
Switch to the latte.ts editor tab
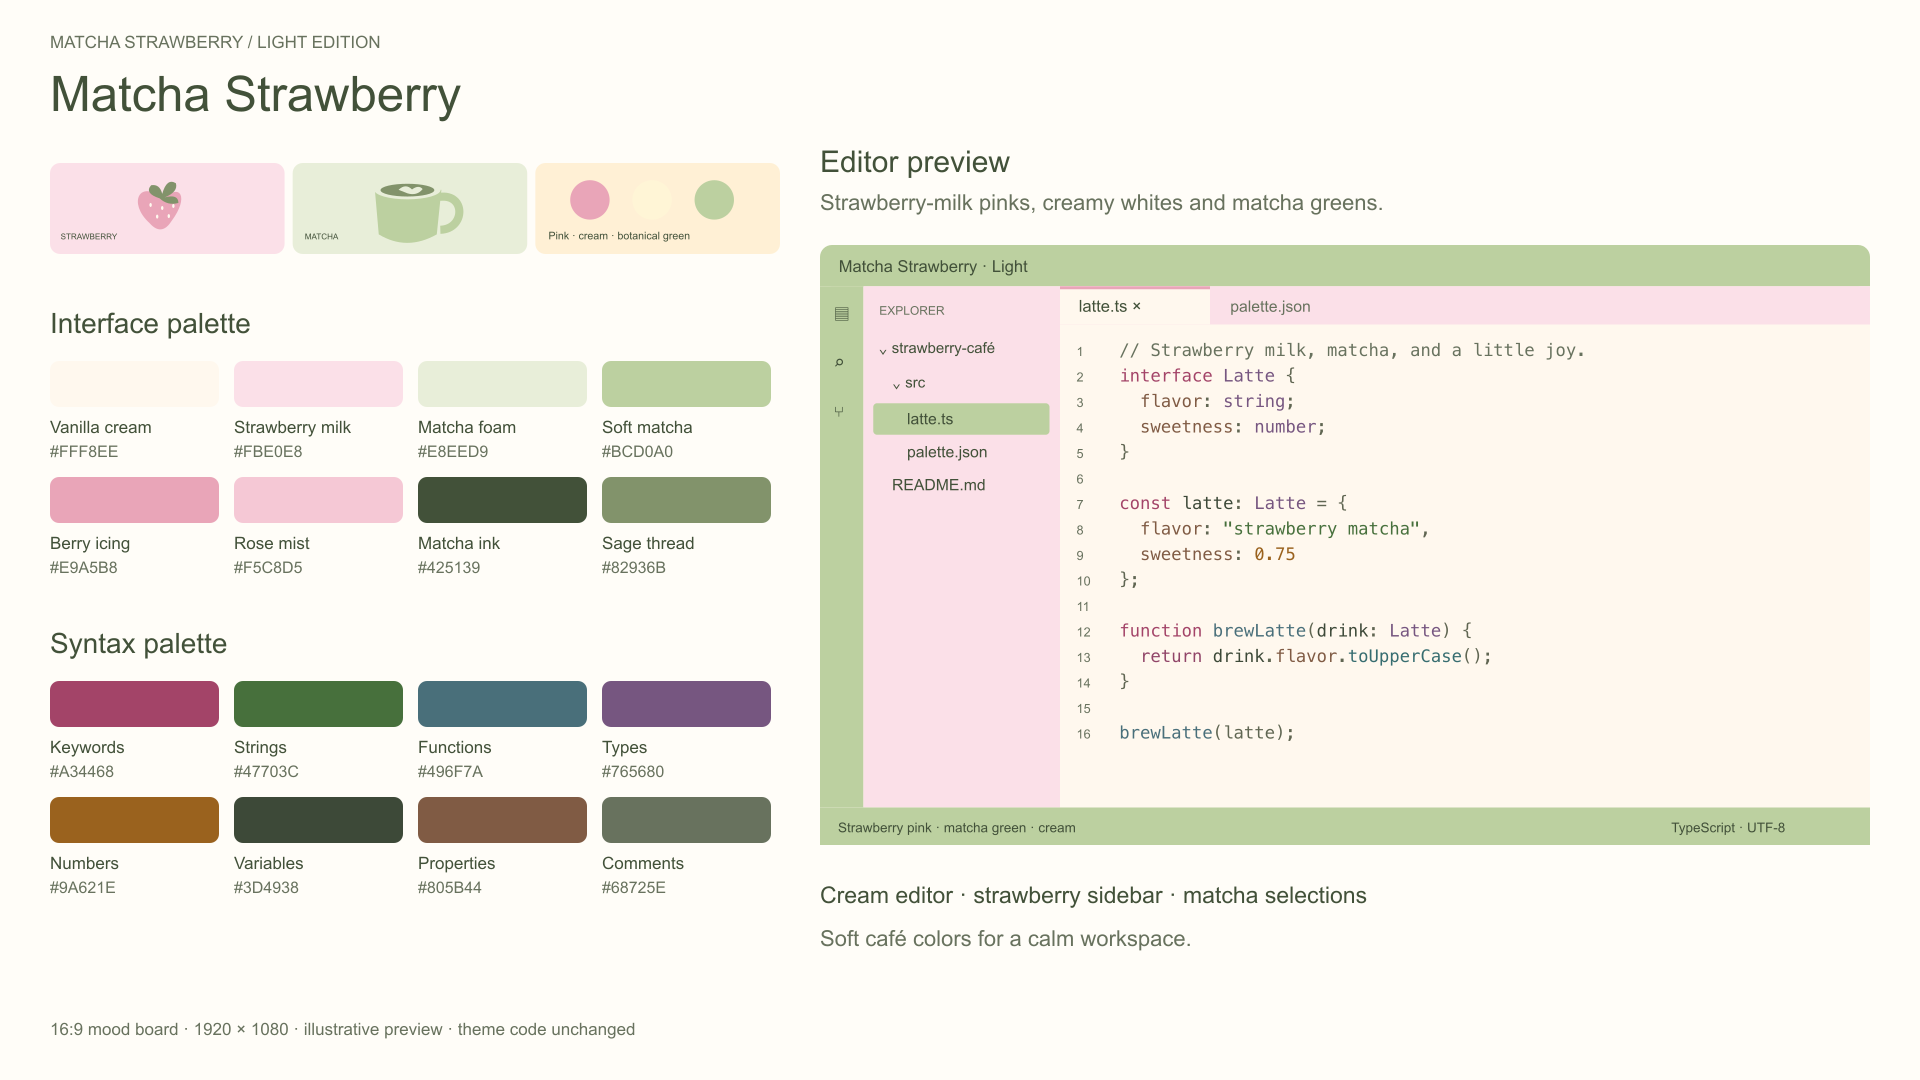pyautogui.click(x=1135, y=306)
